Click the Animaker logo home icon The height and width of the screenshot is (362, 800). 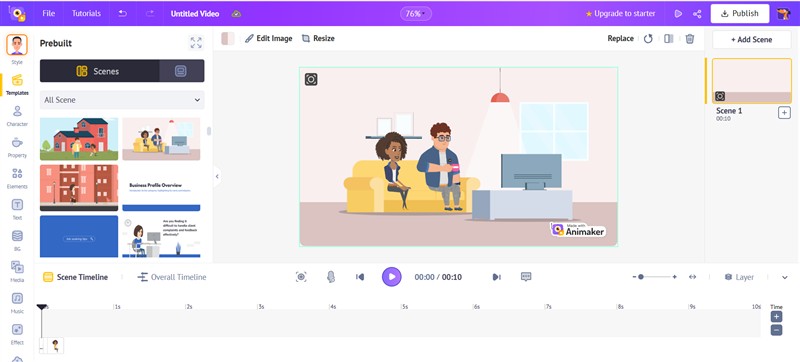click(x=17, y=13)
